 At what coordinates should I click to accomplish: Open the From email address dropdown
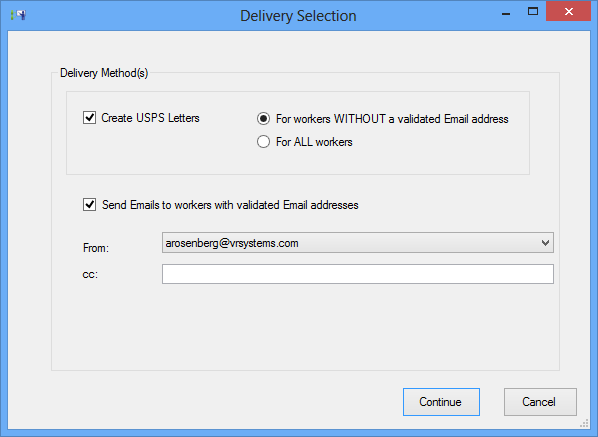(x=358, y=243)
